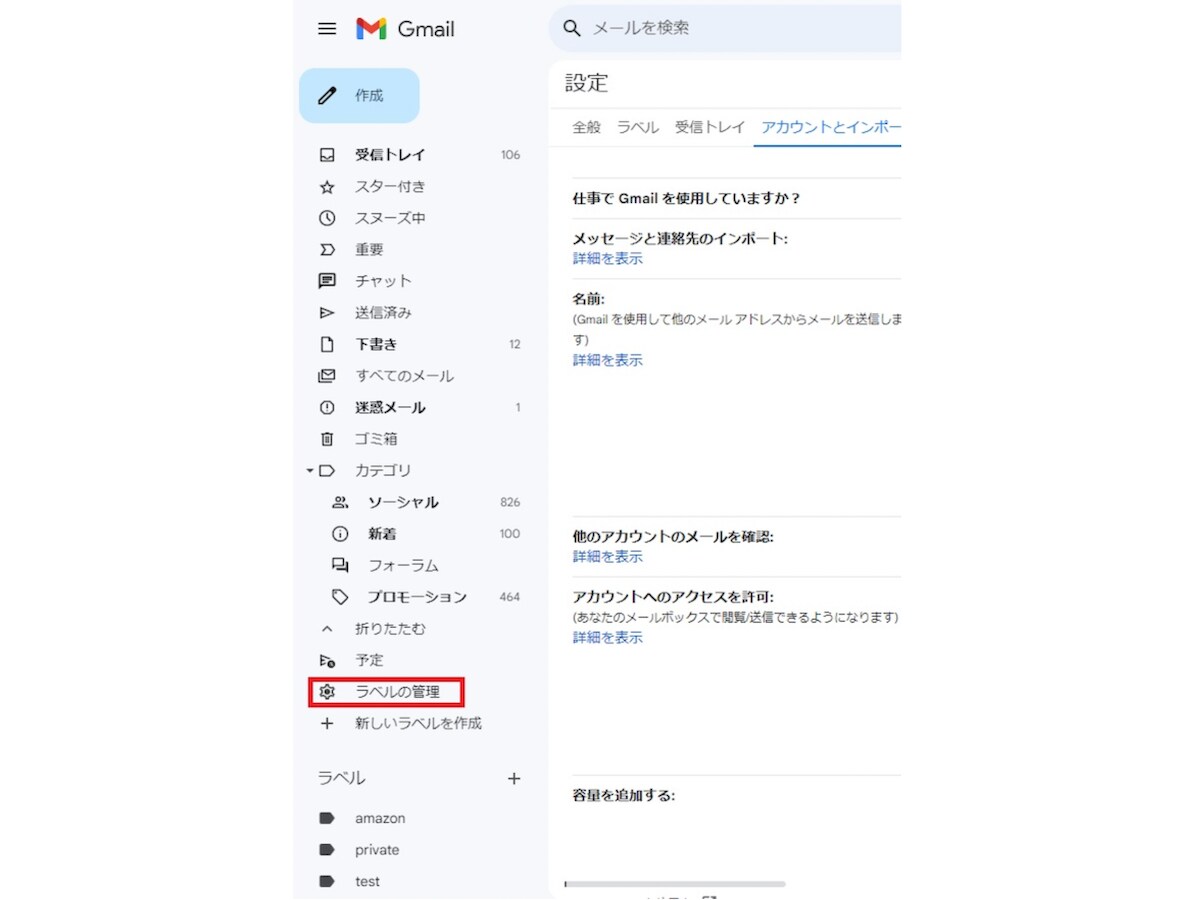Click 詳細を表示 under アカウントへのアクセスを許可
Viewport: 1200px width, 900px height.
pos(608,638)
